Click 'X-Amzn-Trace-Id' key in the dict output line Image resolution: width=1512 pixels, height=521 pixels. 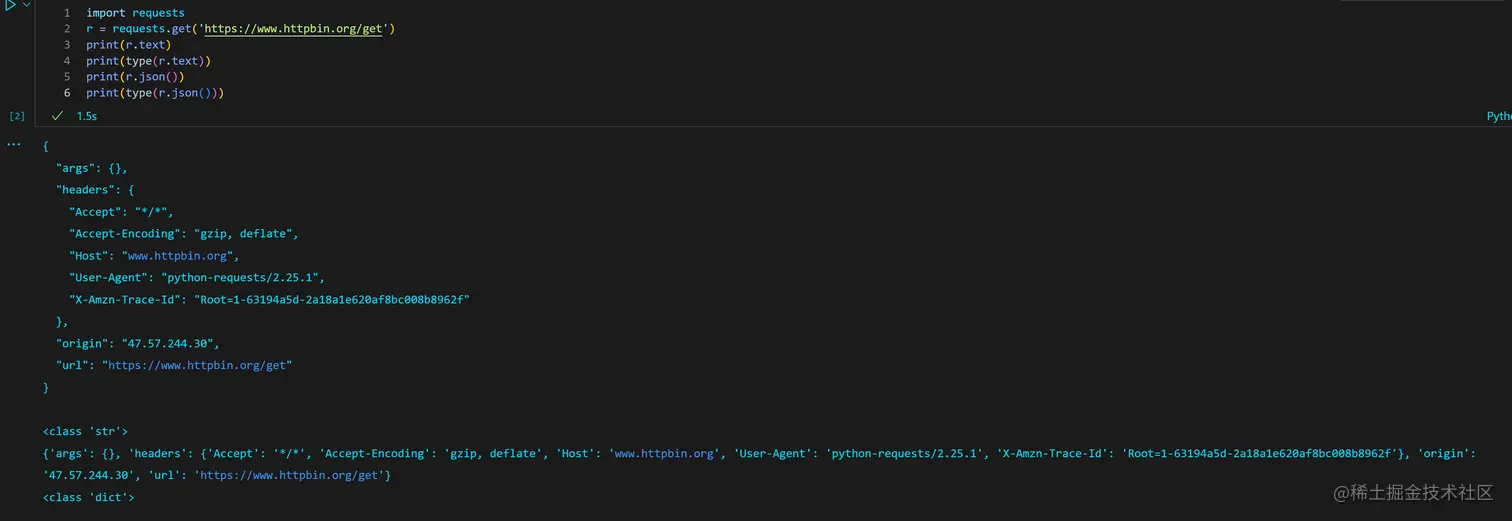[x=1054, y=453]
